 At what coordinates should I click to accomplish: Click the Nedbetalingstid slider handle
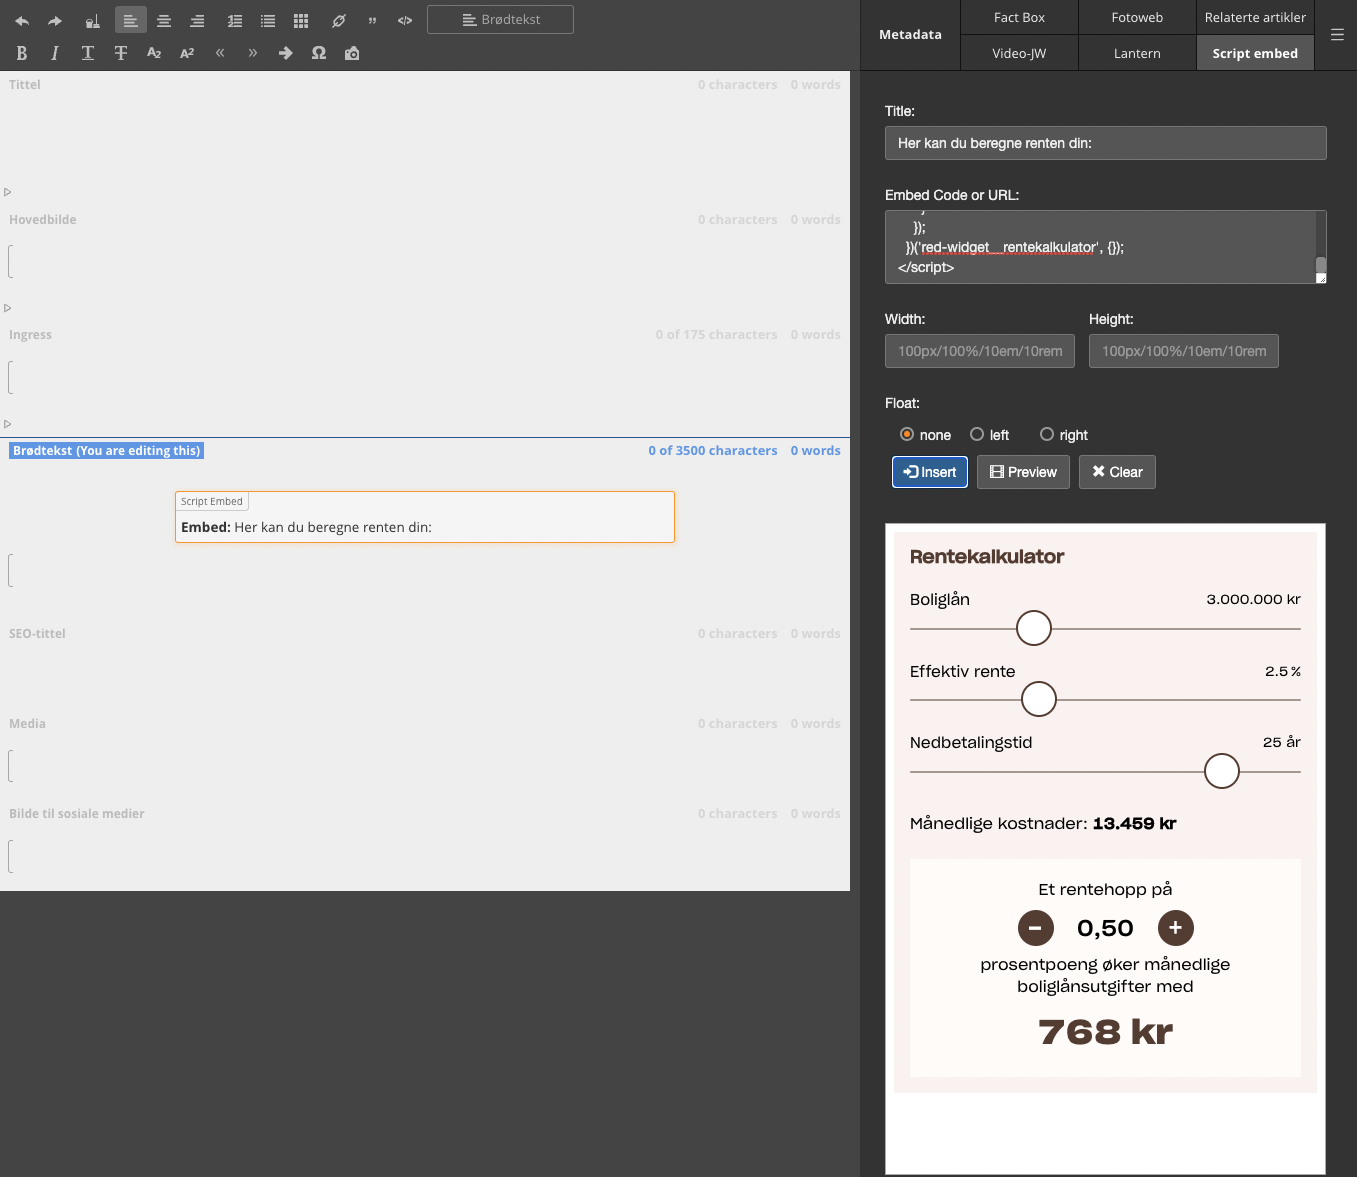click(x=1222, y=771)
